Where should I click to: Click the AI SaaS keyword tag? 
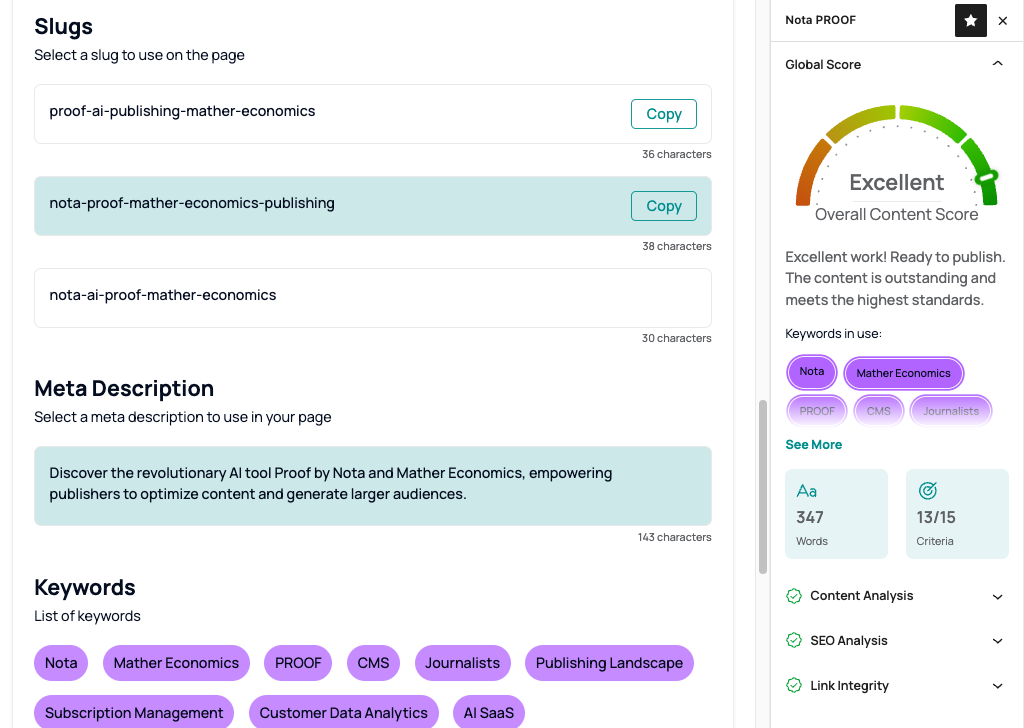click(488, 713)
